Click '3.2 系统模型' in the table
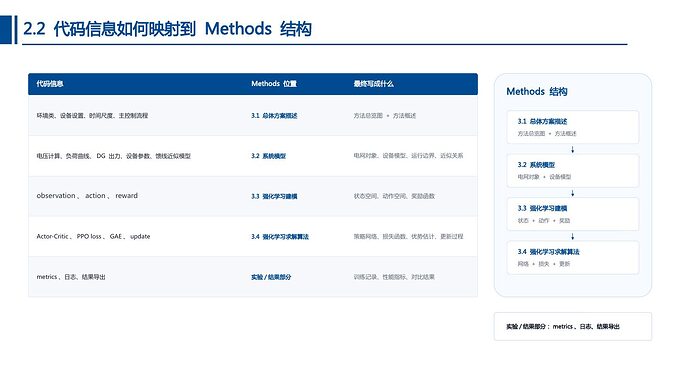Viewport: 690px width, 388px height. click(x=268, y=156)
